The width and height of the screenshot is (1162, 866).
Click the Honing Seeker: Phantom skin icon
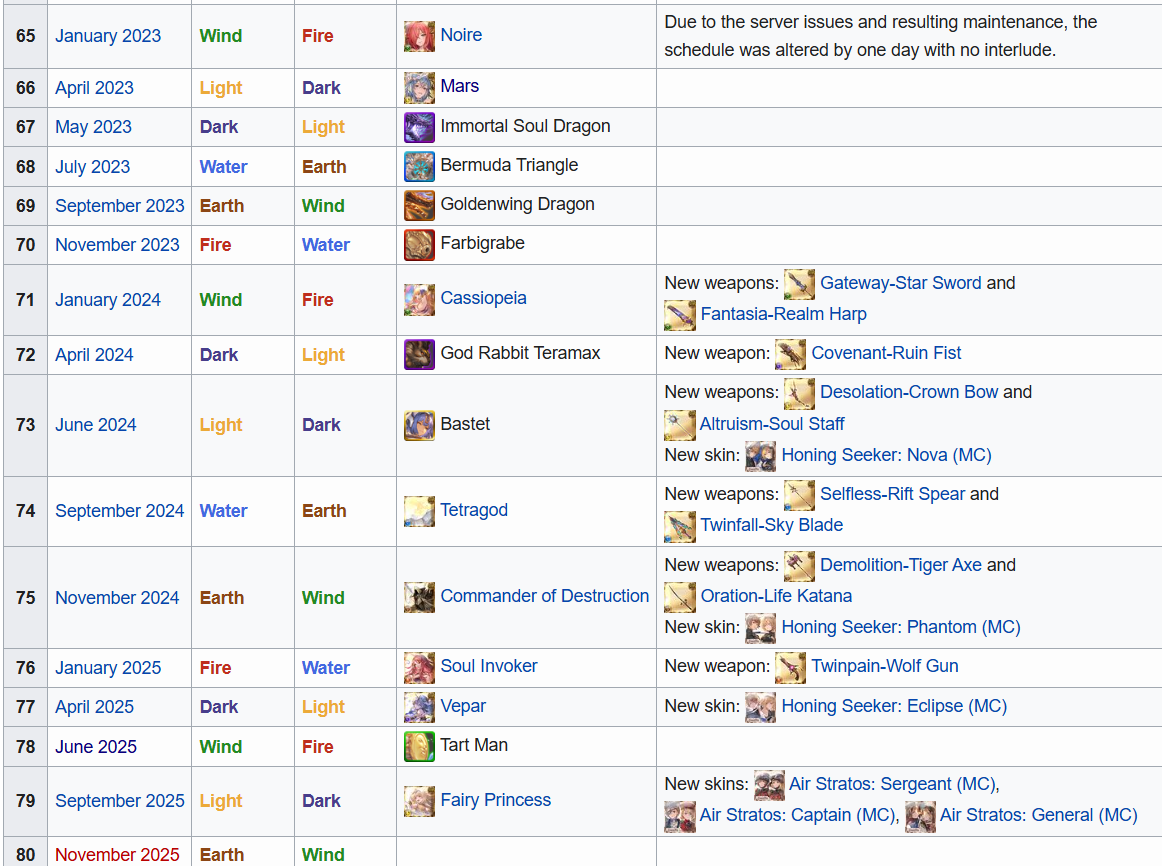click(x=760, y=629)
